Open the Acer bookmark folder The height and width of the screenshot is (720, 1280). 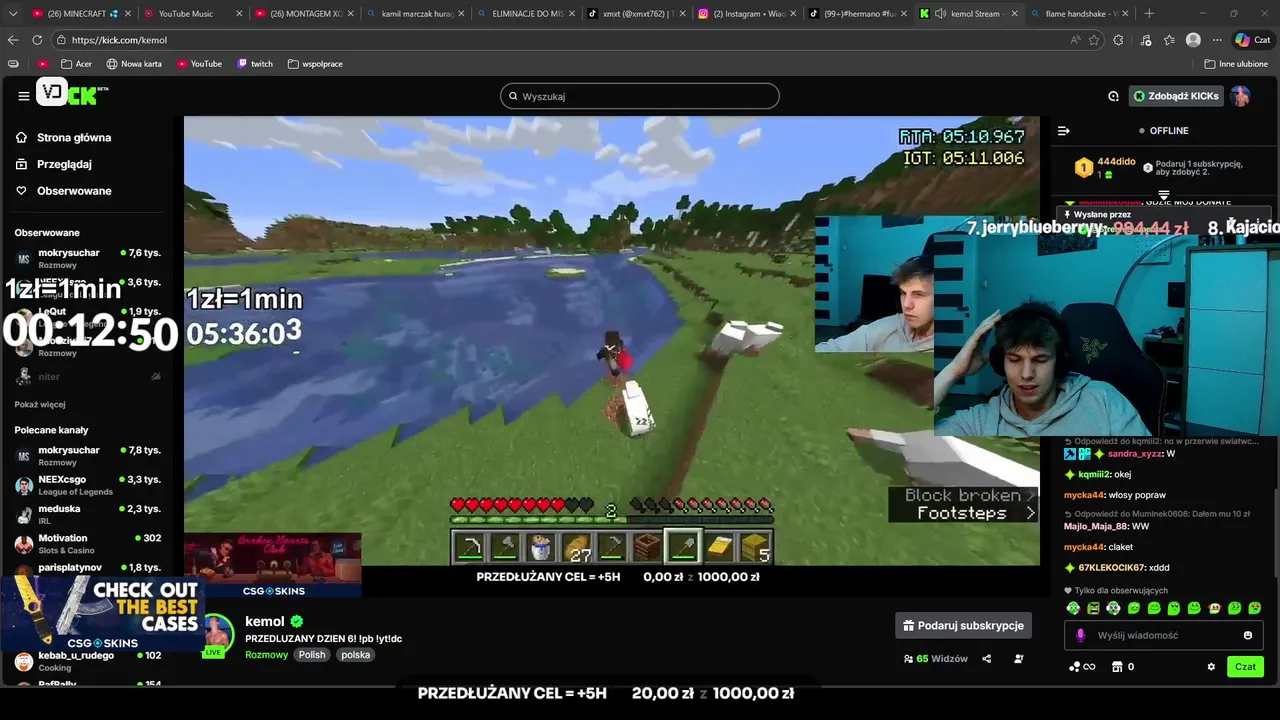click(76, 64)
